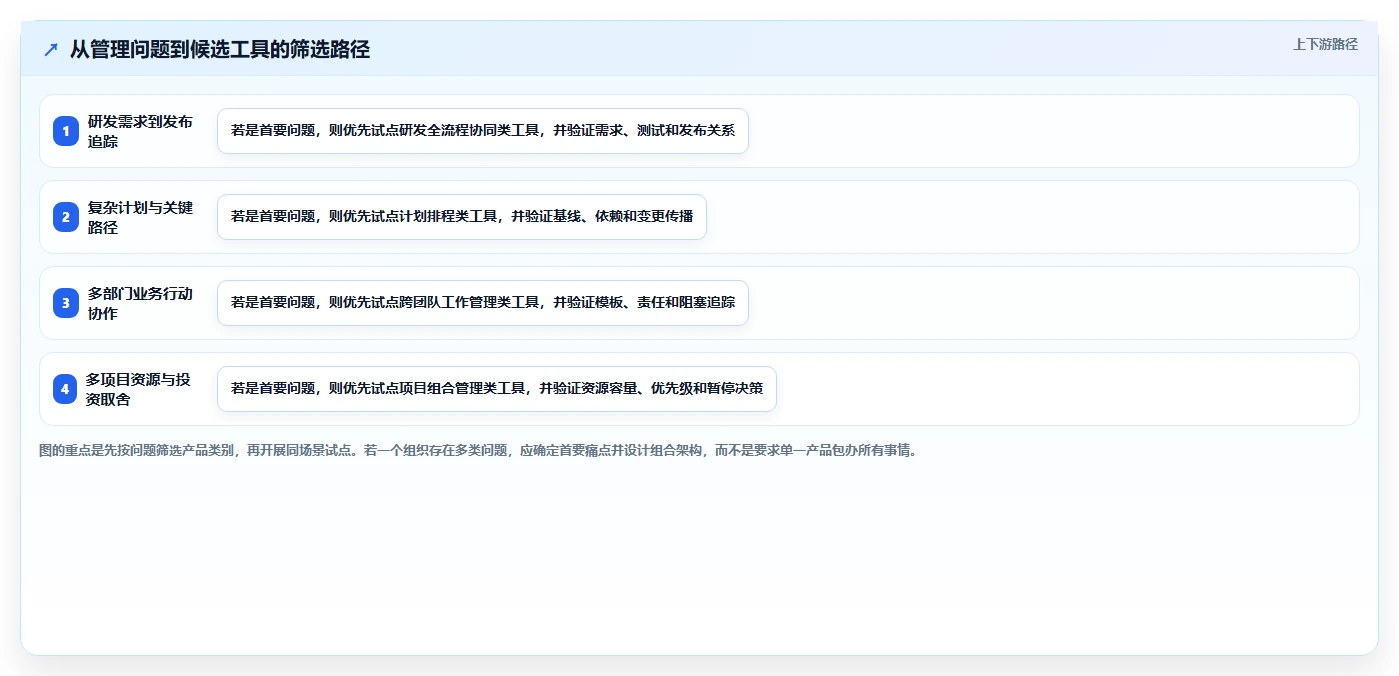Image resolution: width=1399 pixels, height=676 pixels.
Task: Click the footnote starting 图的重点是先按问题筛选
Action: click(478, 450)
